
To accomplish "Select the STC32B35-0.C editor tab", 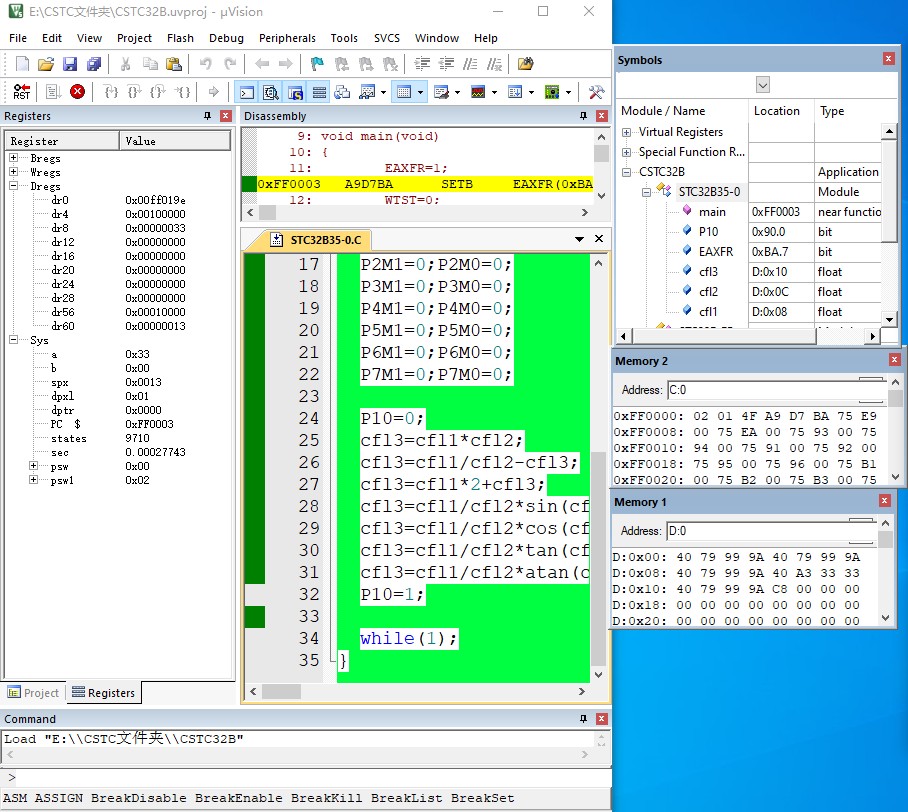I will (318, 240).
